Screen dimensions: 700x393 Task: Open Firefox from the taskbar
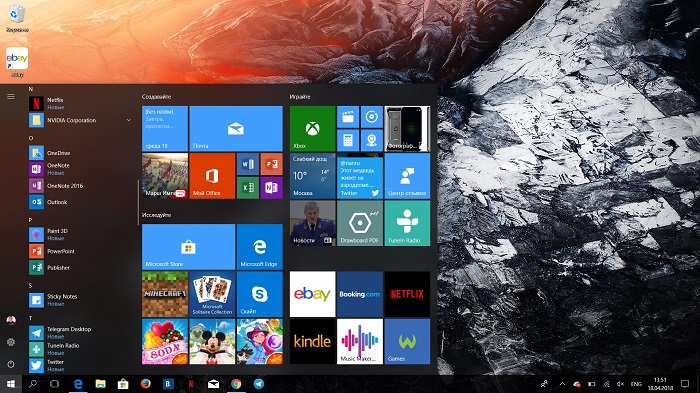click(146, 384)
